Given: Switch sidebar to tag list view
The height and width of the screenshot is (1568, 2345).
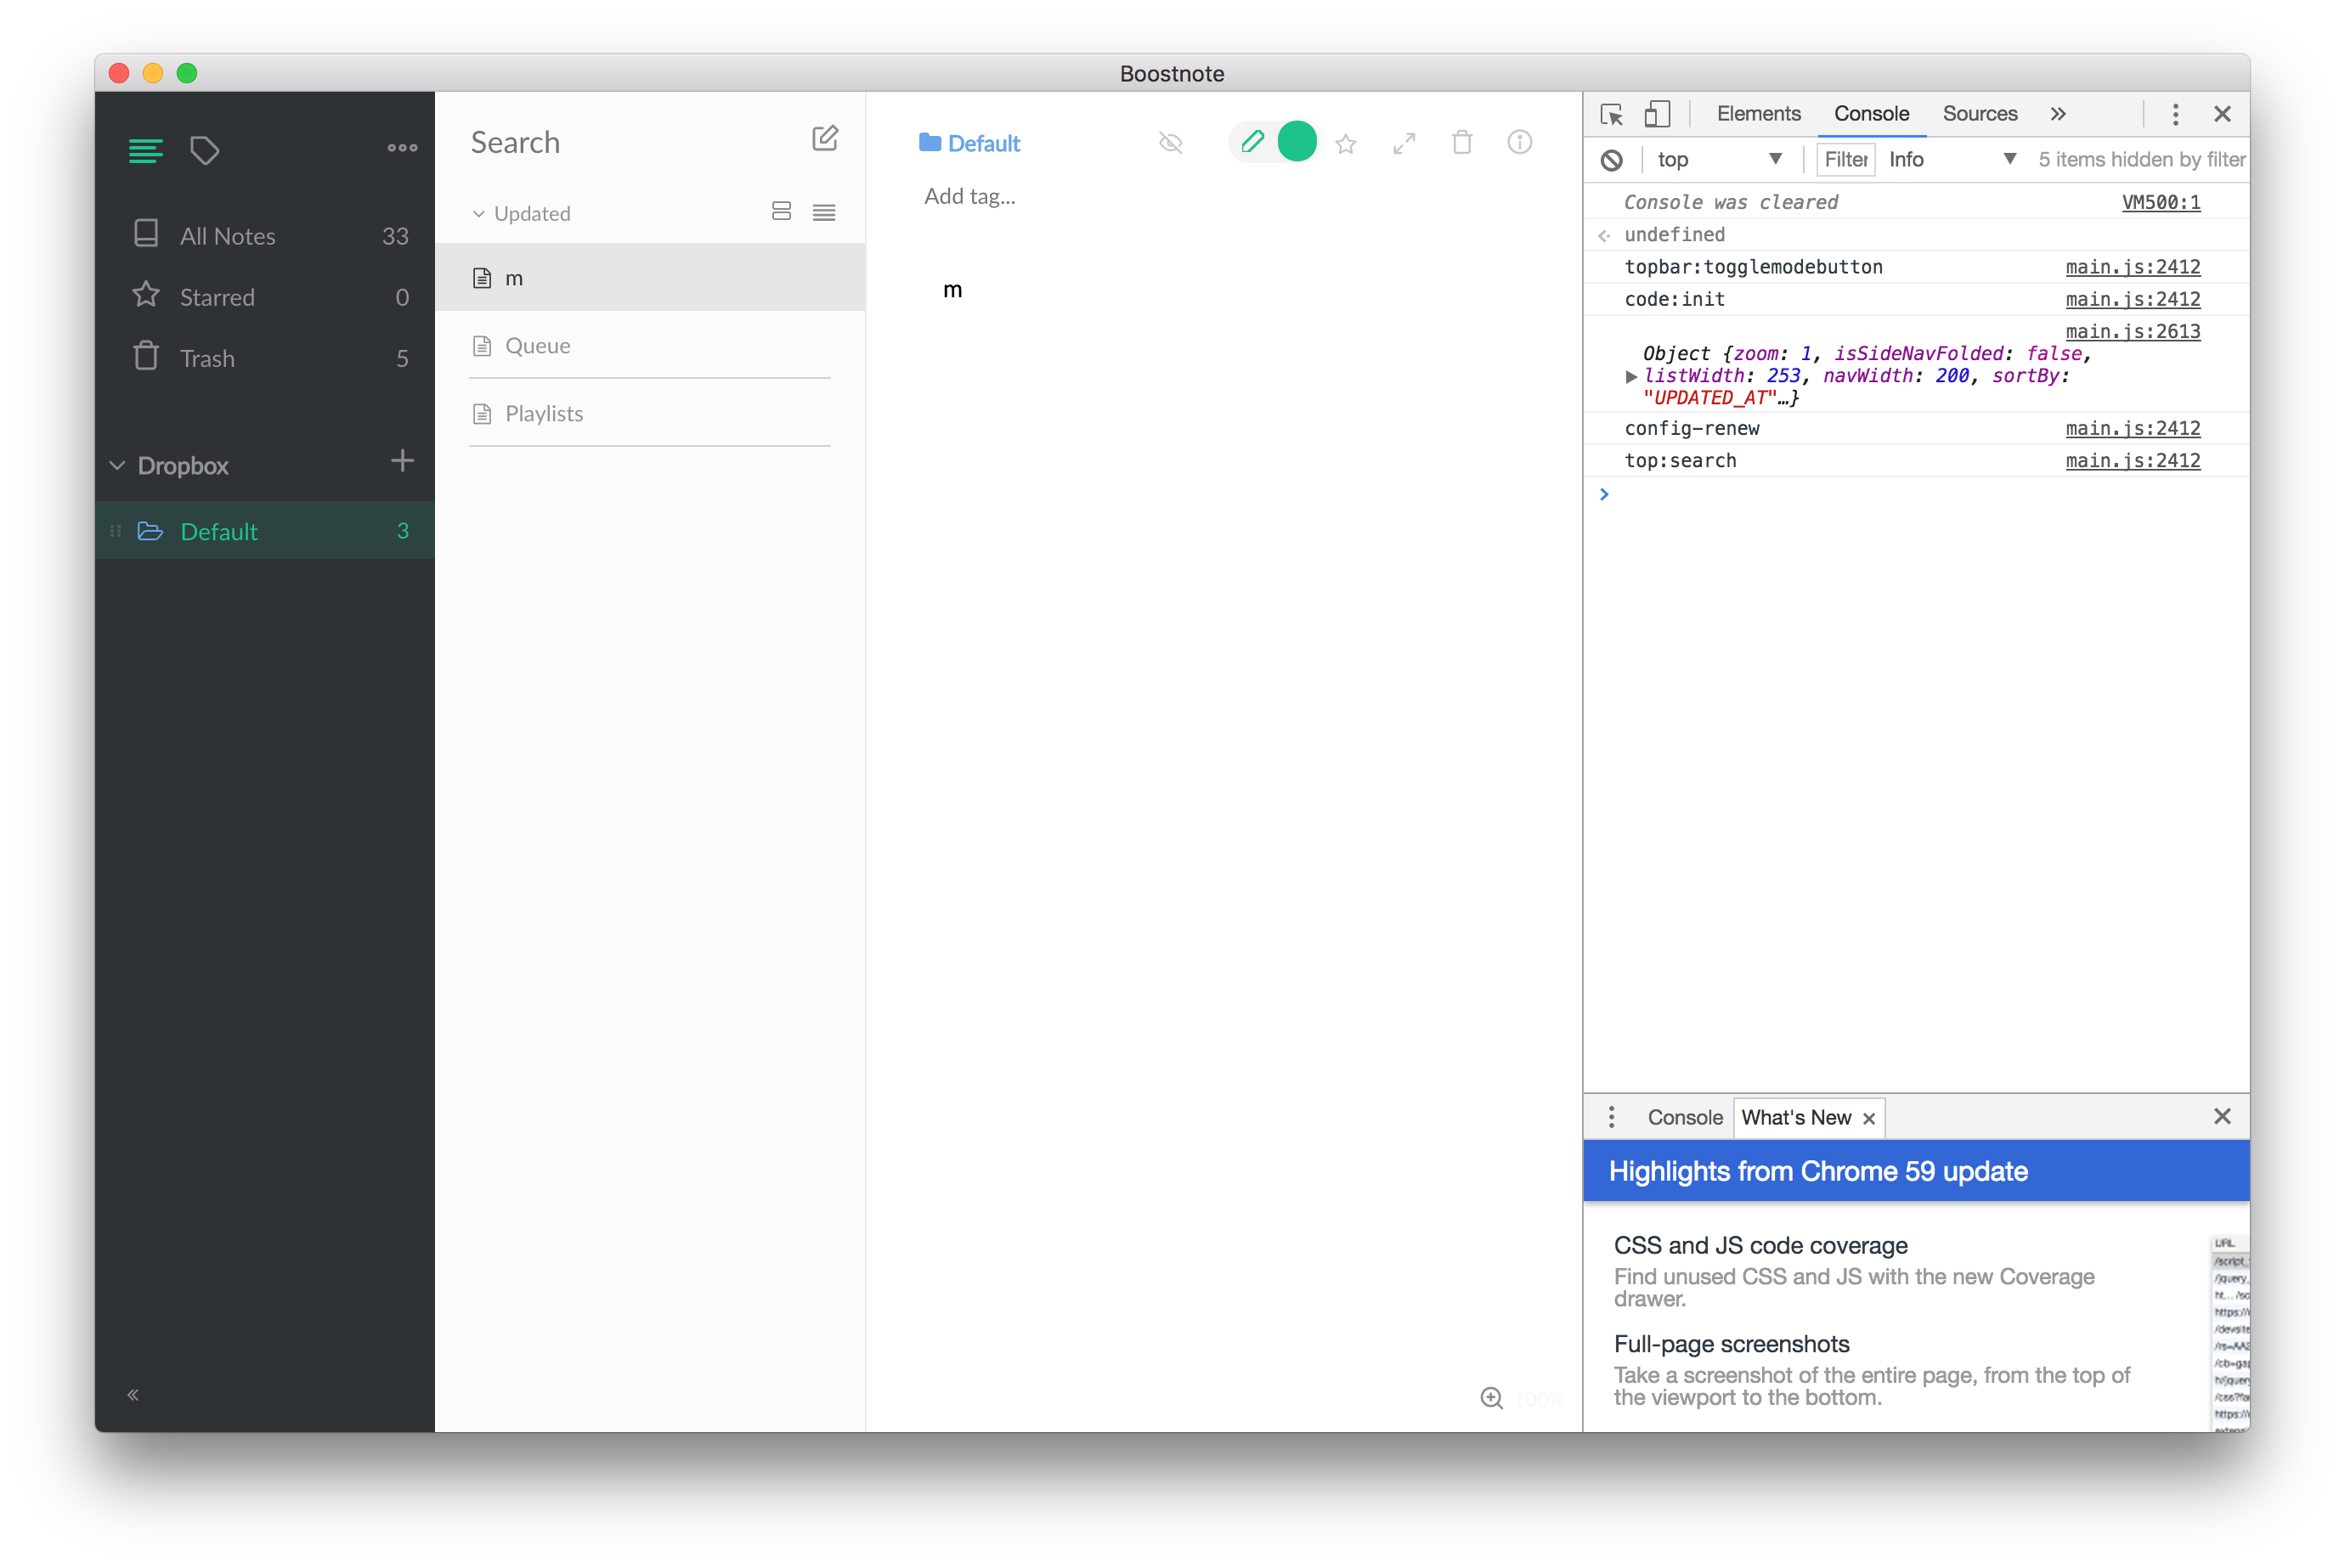Looking at the screenshot, I should click(x=204, y=150).
